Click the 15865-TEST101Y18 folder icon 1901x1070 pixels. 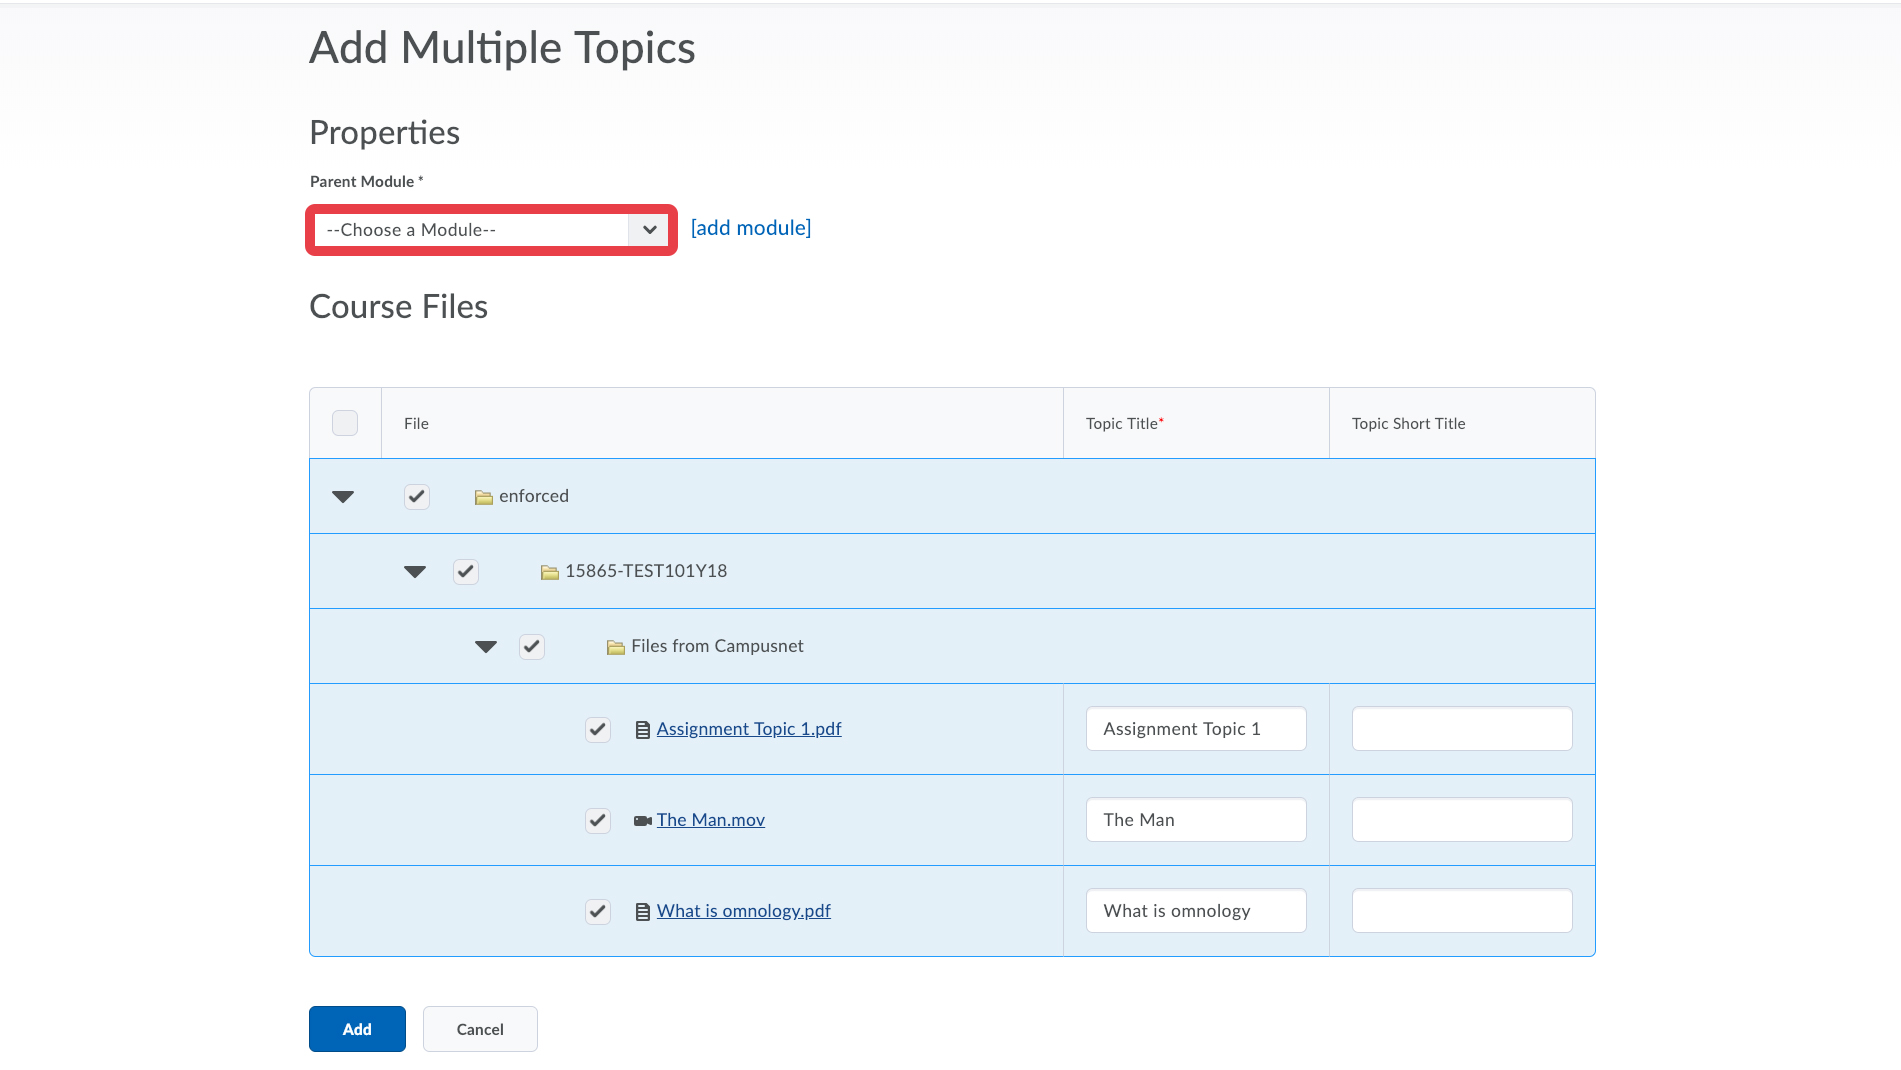[x=549, y=572]
